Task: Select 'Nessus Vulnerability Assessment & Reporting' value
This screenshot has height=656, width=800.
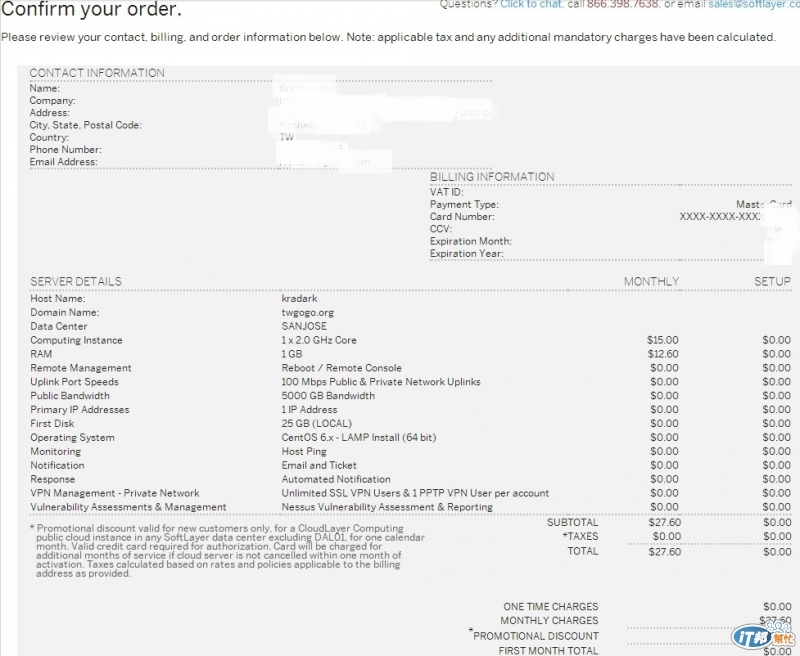Action: (x=387, y=507)
